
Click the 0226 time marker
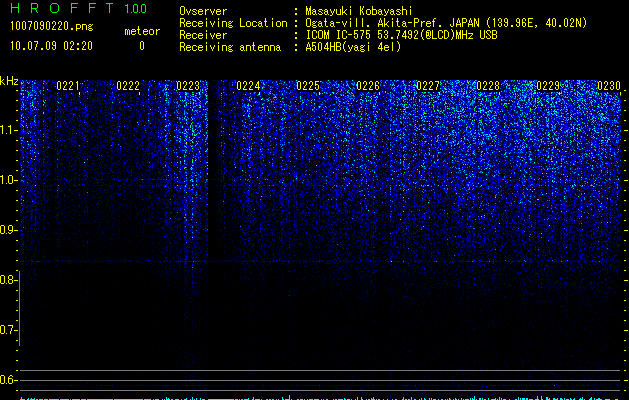point(368,86)
